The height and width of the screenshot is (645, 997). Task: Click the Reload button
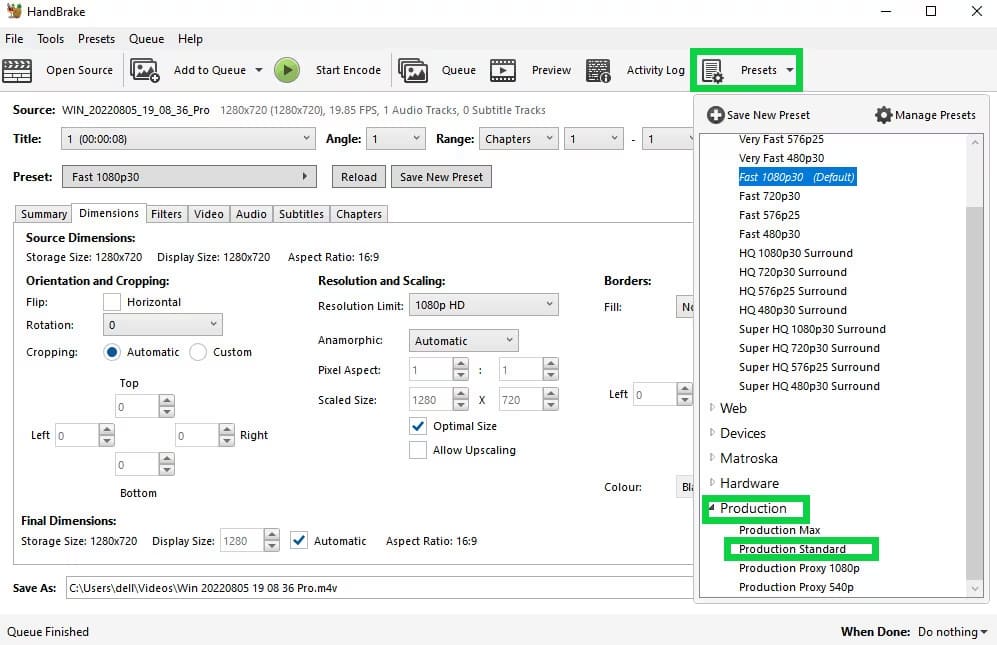point(359,177)
